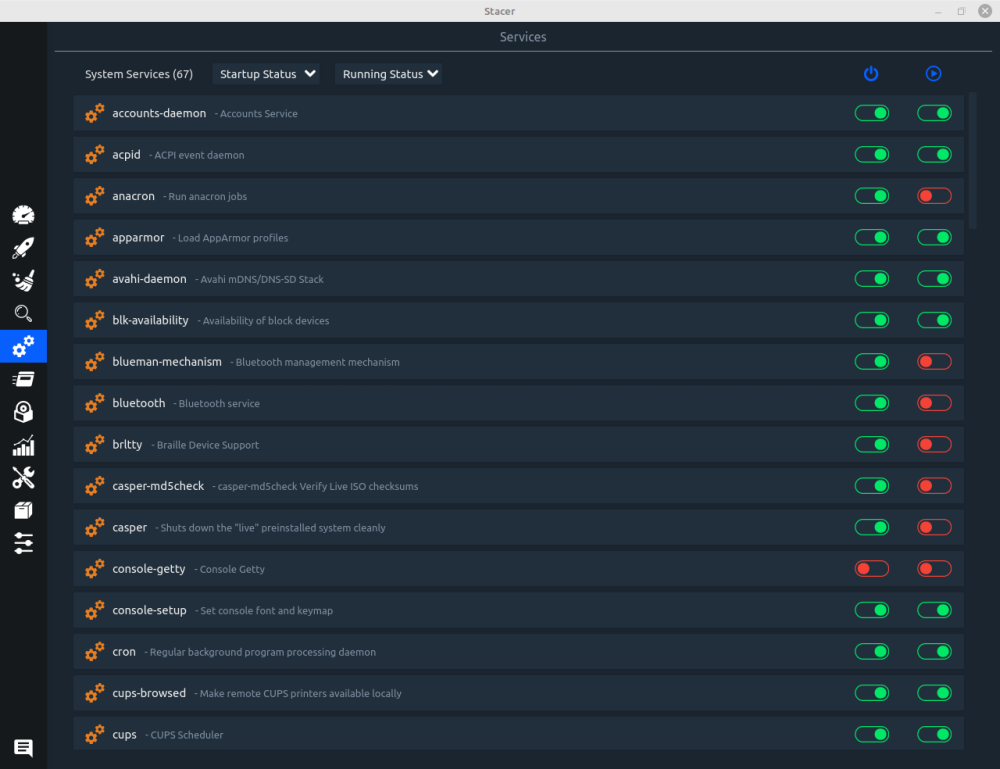Open Startup Apps rocket icon
The width and height of the screenshot is (1000, 769).
pyautogui.click(x=23, y=248)
